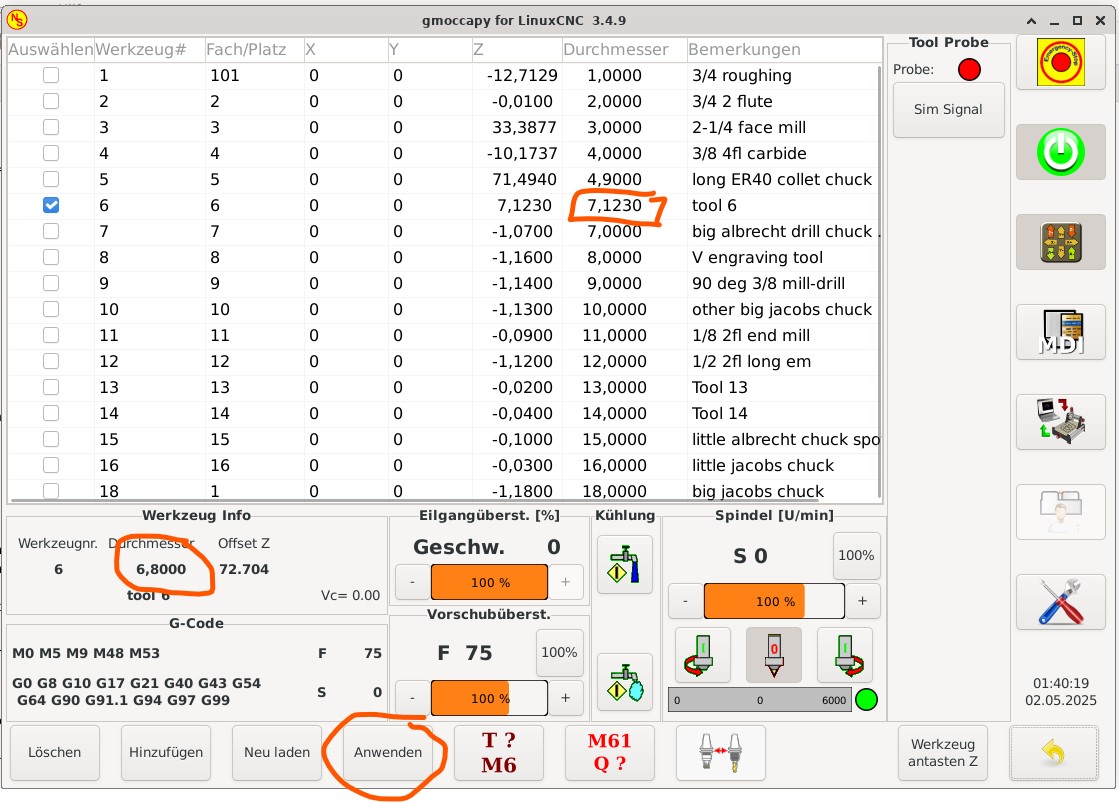Click the Hinzufügen button
The width and height of the screenshot is (1119, 803).
click(x=166, y=753)
